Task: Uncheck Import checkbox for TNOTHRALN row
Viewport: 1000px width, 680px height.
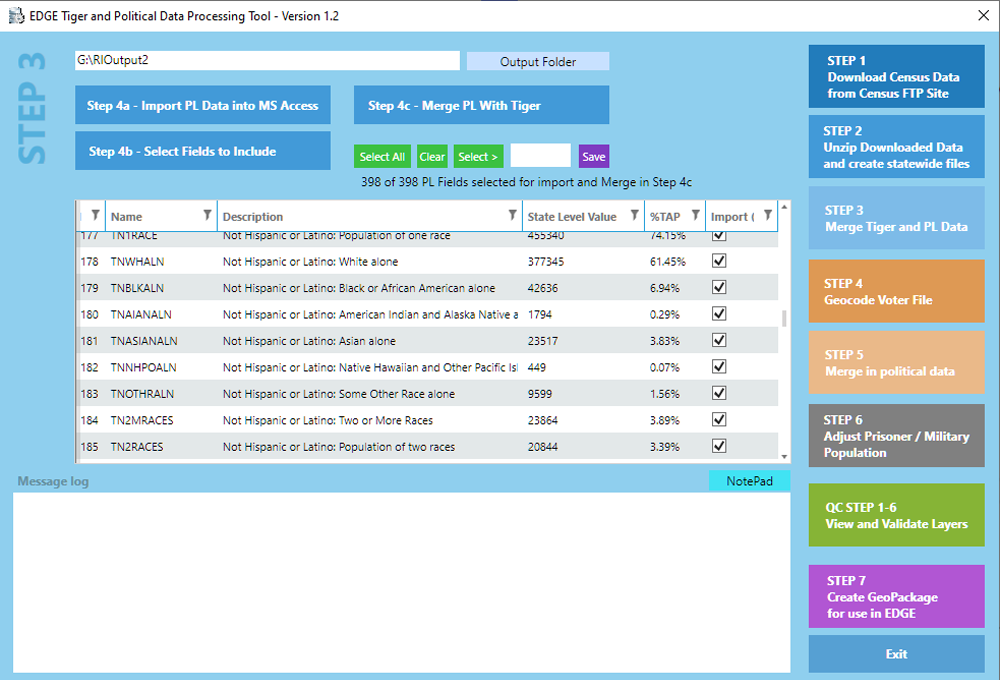Action: (719, 393)
